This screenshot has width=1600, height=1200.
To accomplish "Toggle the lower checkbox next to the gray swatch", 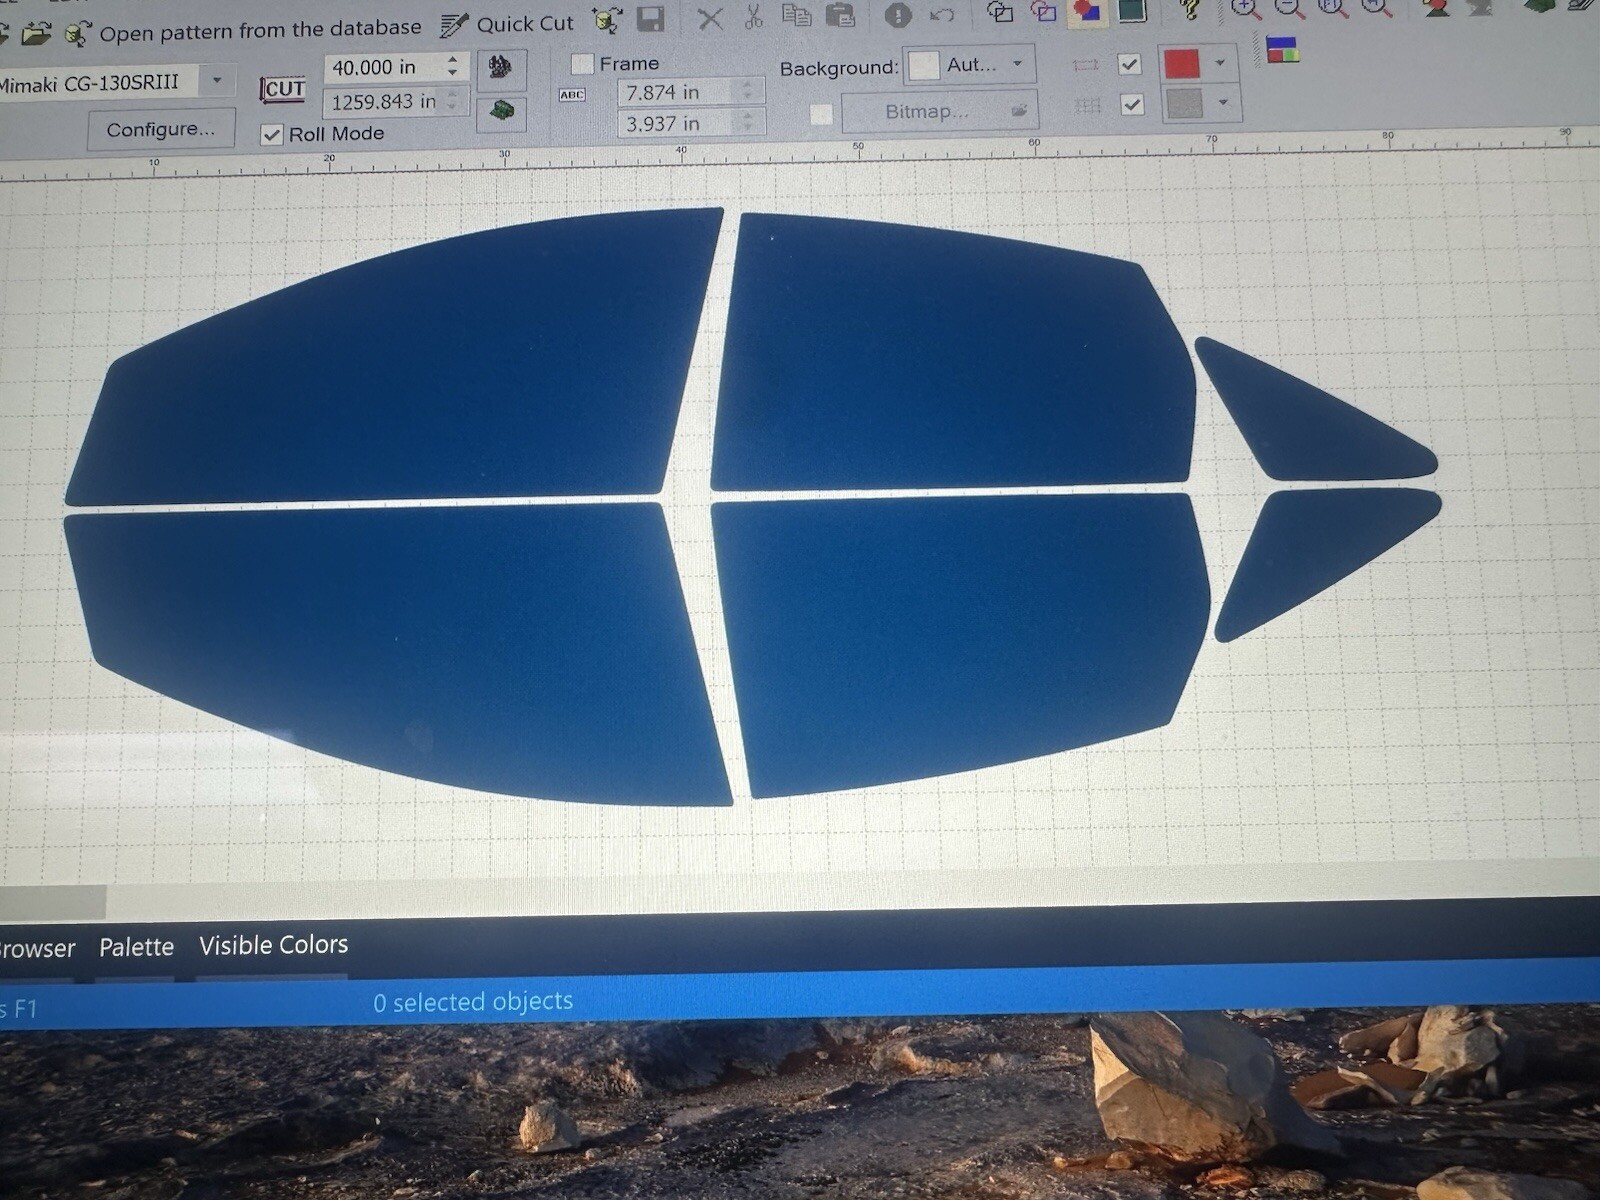I will [x=1132, y=104].
